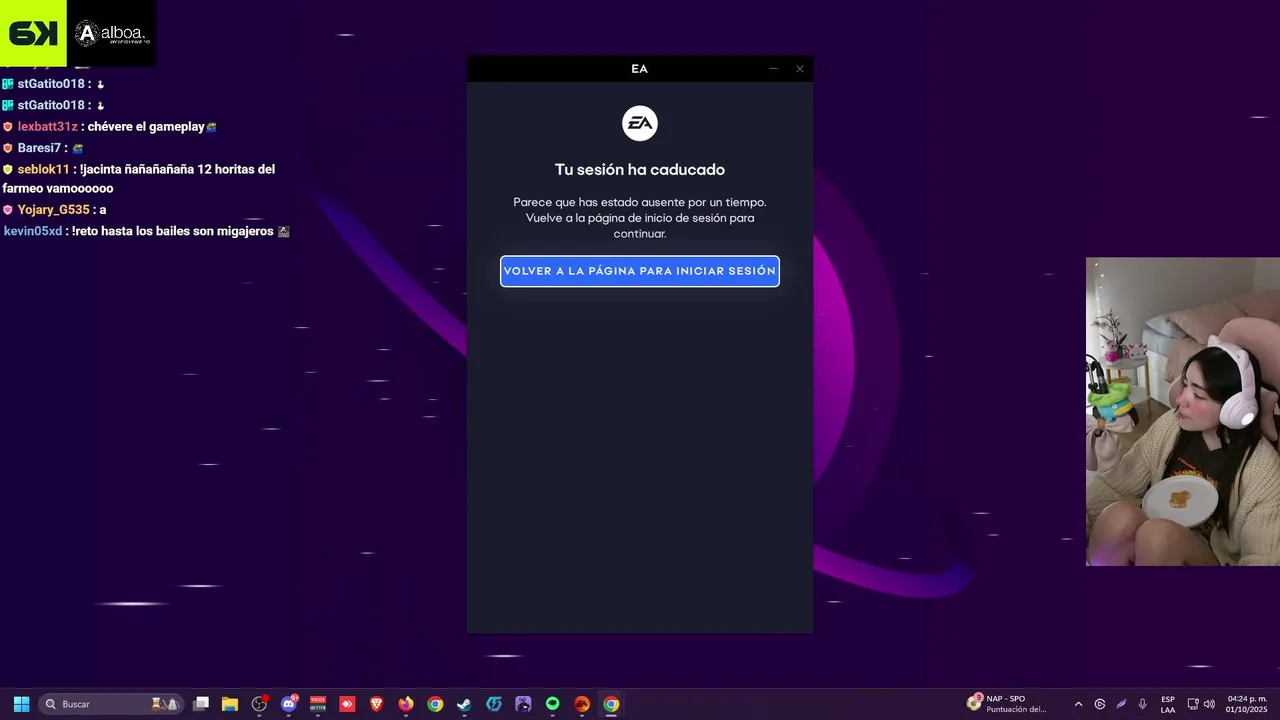The image size is (1280, 720).
Task: Click username Baresi7 in chat
Action: tap(39, 148)
